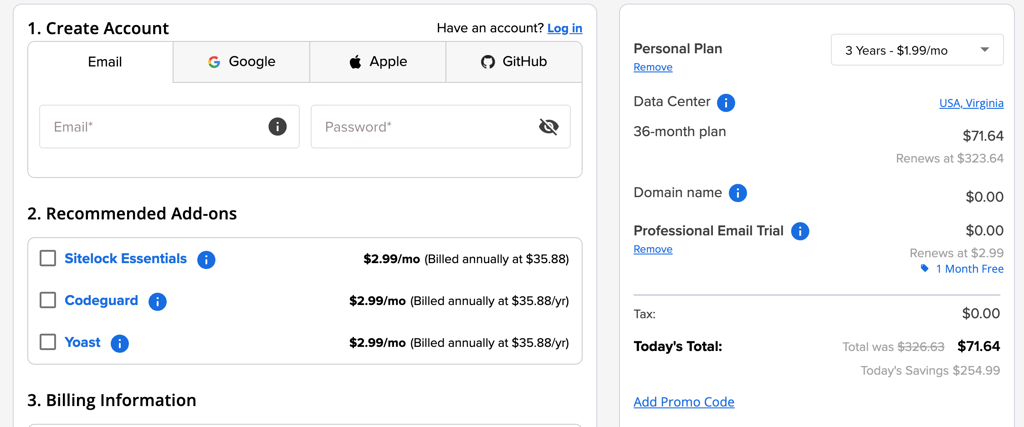Remove the Personal Plan via its Remove link
Viewport: 1024px width, 427px height.
tap(653, 67)
